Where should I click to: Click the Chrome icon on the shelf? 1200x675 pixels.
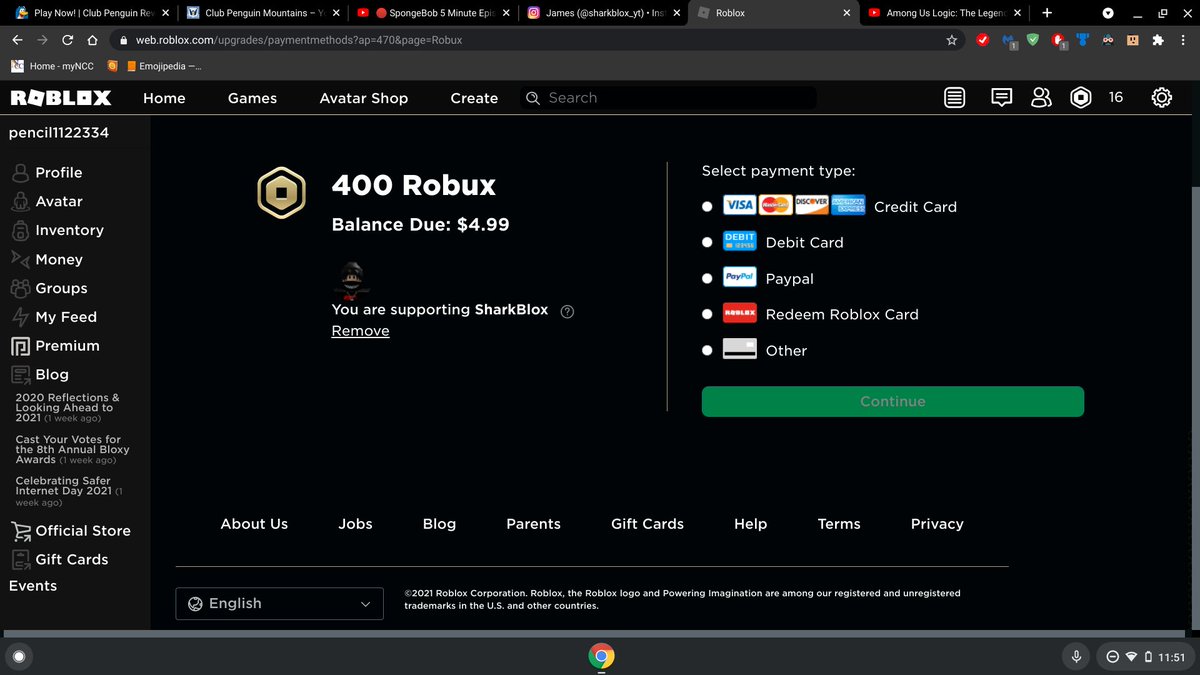pos(601,656)
